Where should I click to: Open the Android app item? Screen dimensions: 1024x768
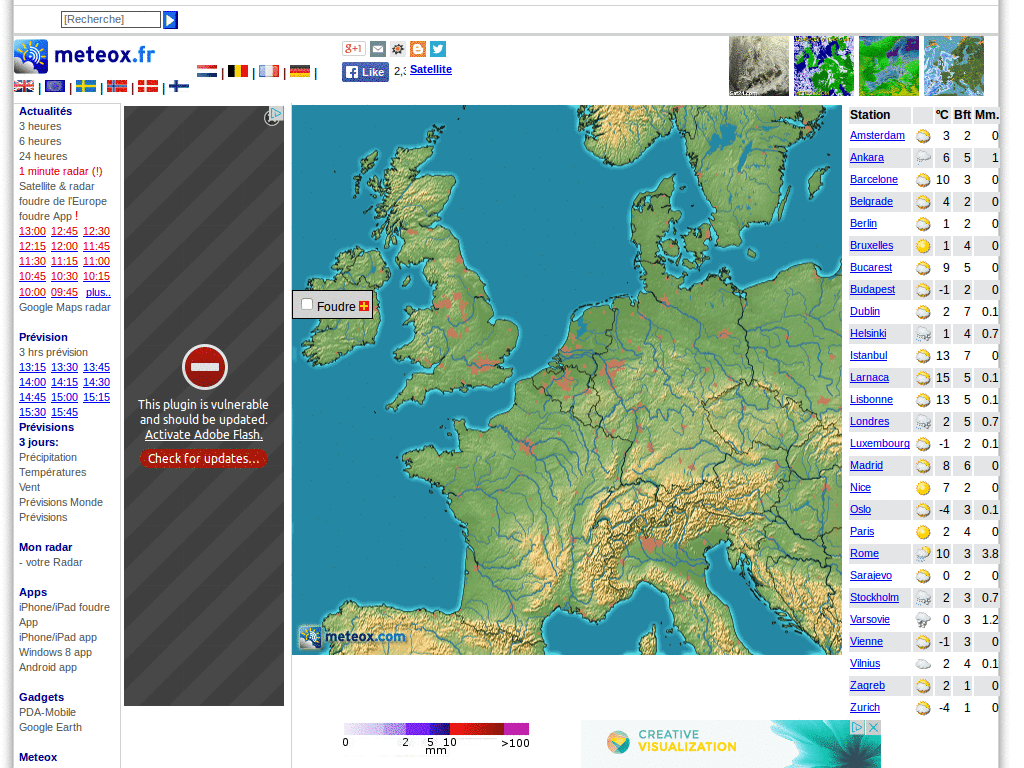pyautogui.click(x=48, y=667)
